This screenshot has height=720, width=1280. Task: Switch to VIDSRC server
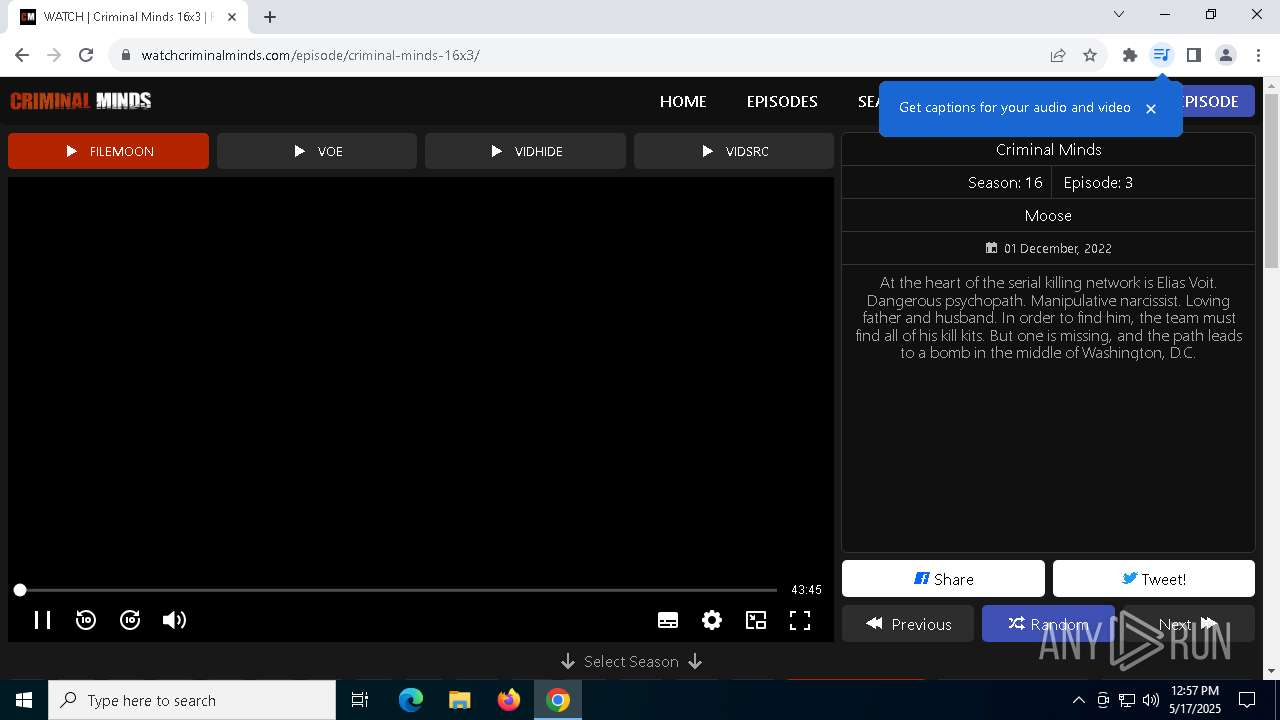coord(734,151)
